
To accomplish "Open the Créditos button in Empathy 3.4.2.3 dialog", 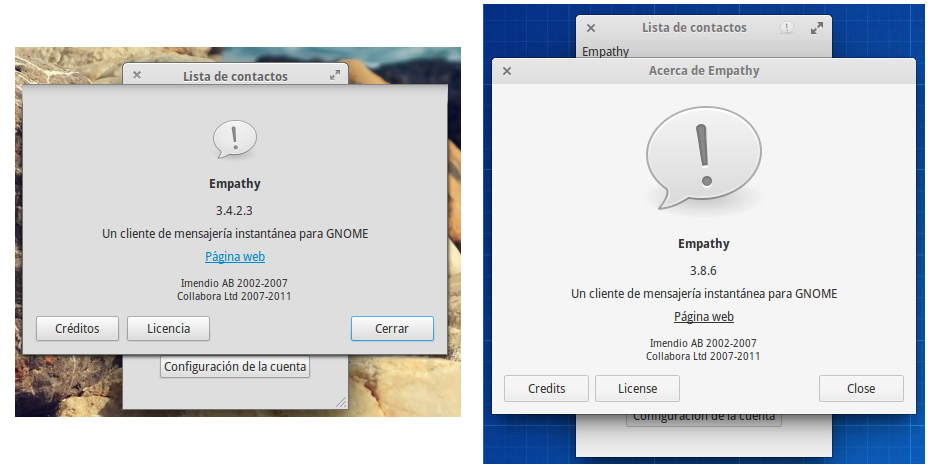I will [77, 328].
